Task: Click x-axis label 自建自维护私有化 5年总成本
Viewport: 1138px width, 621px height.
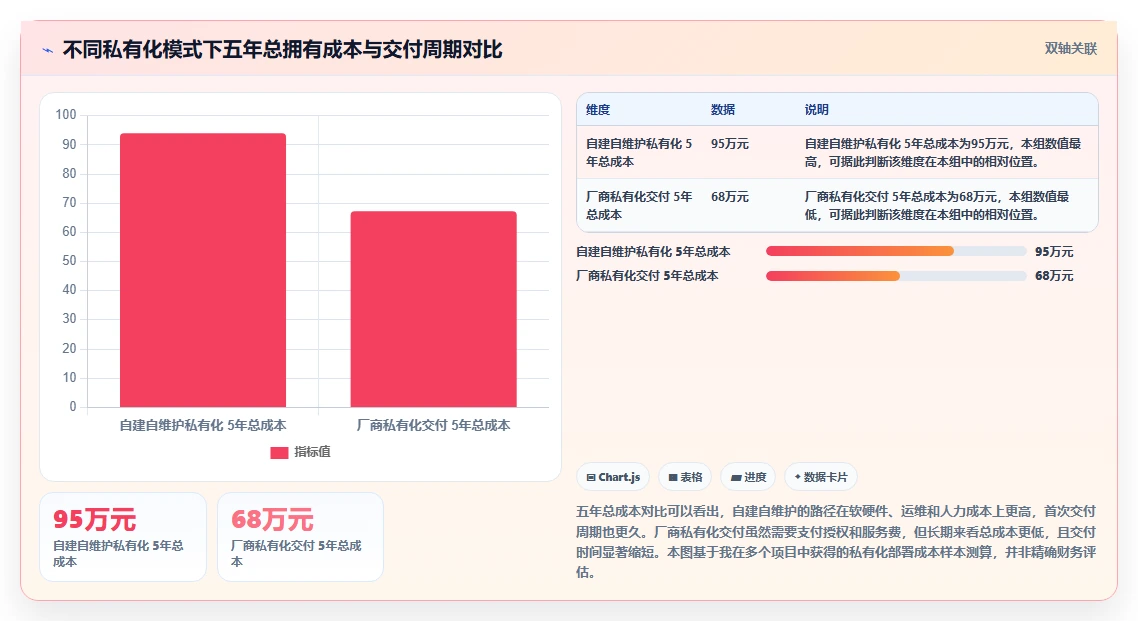Action: pyautogui.click(x=202, y=425)
